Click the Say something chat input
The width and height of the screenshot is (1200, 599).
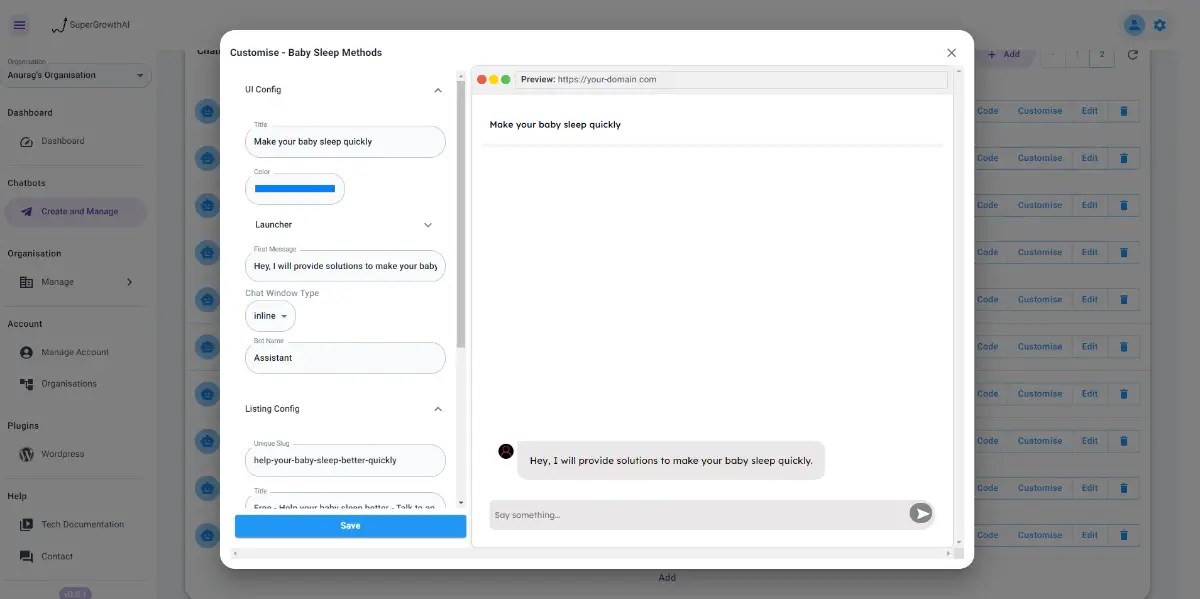coord(697,515)
